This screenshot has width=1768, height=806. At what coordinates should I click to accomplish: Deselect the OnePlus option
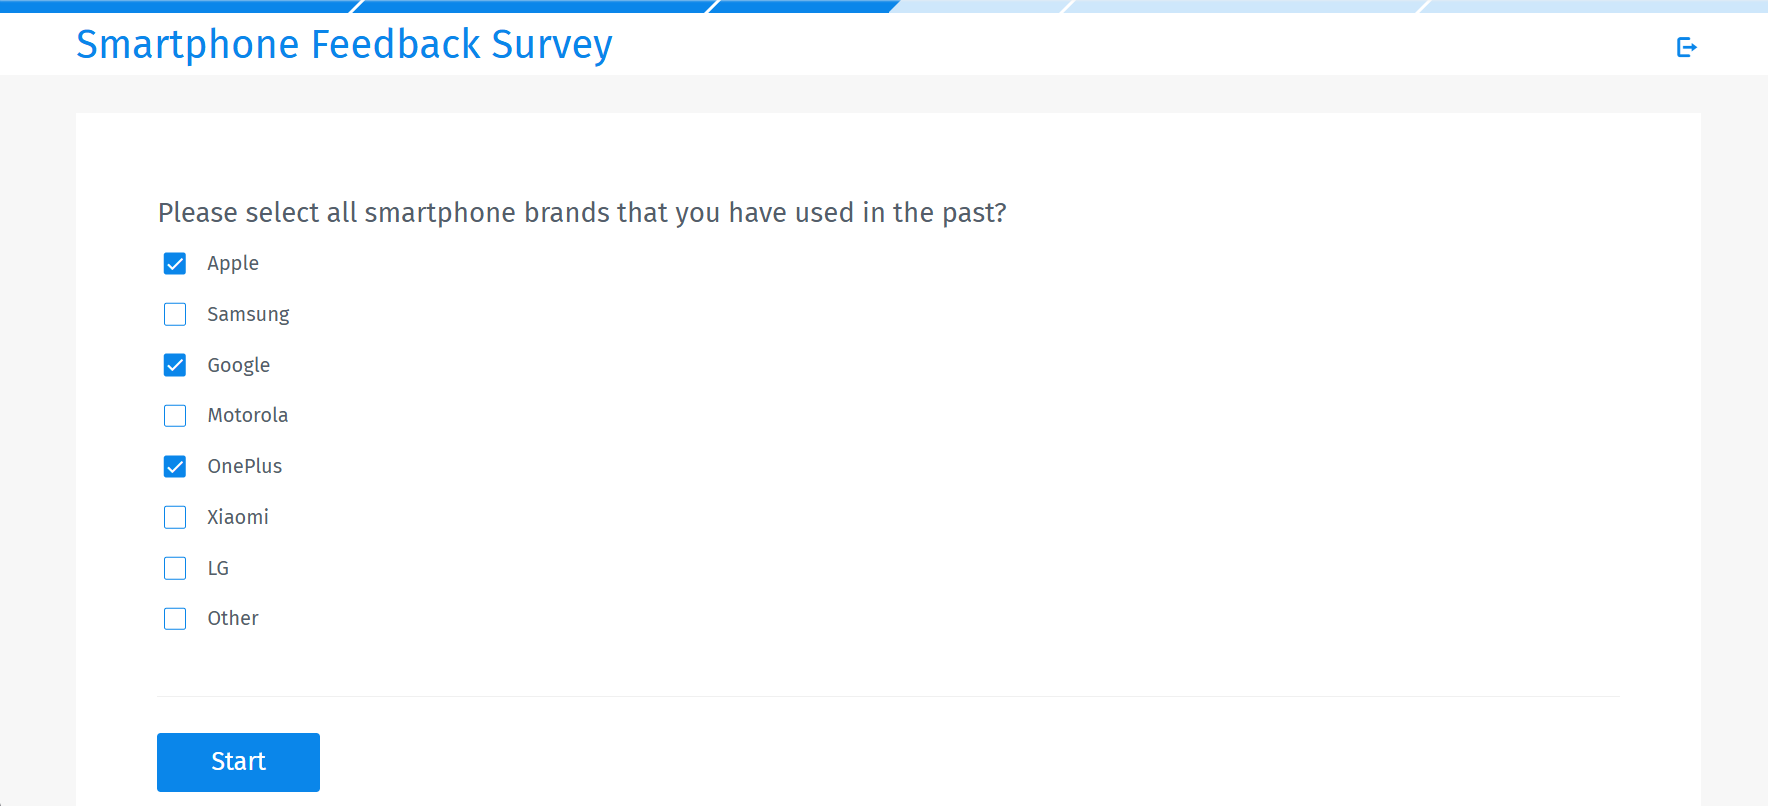click(175, 466)
